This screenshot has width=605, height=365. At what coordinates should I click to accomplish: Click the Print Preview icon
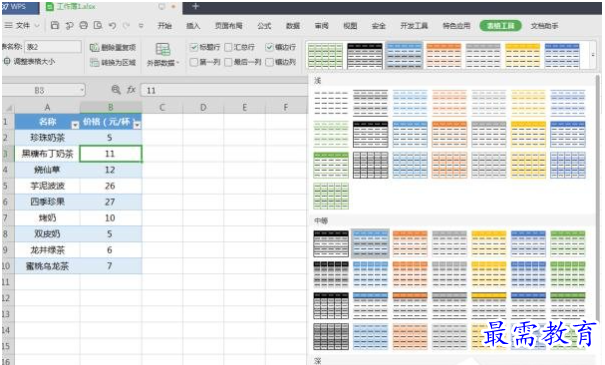tap(98, 25)
